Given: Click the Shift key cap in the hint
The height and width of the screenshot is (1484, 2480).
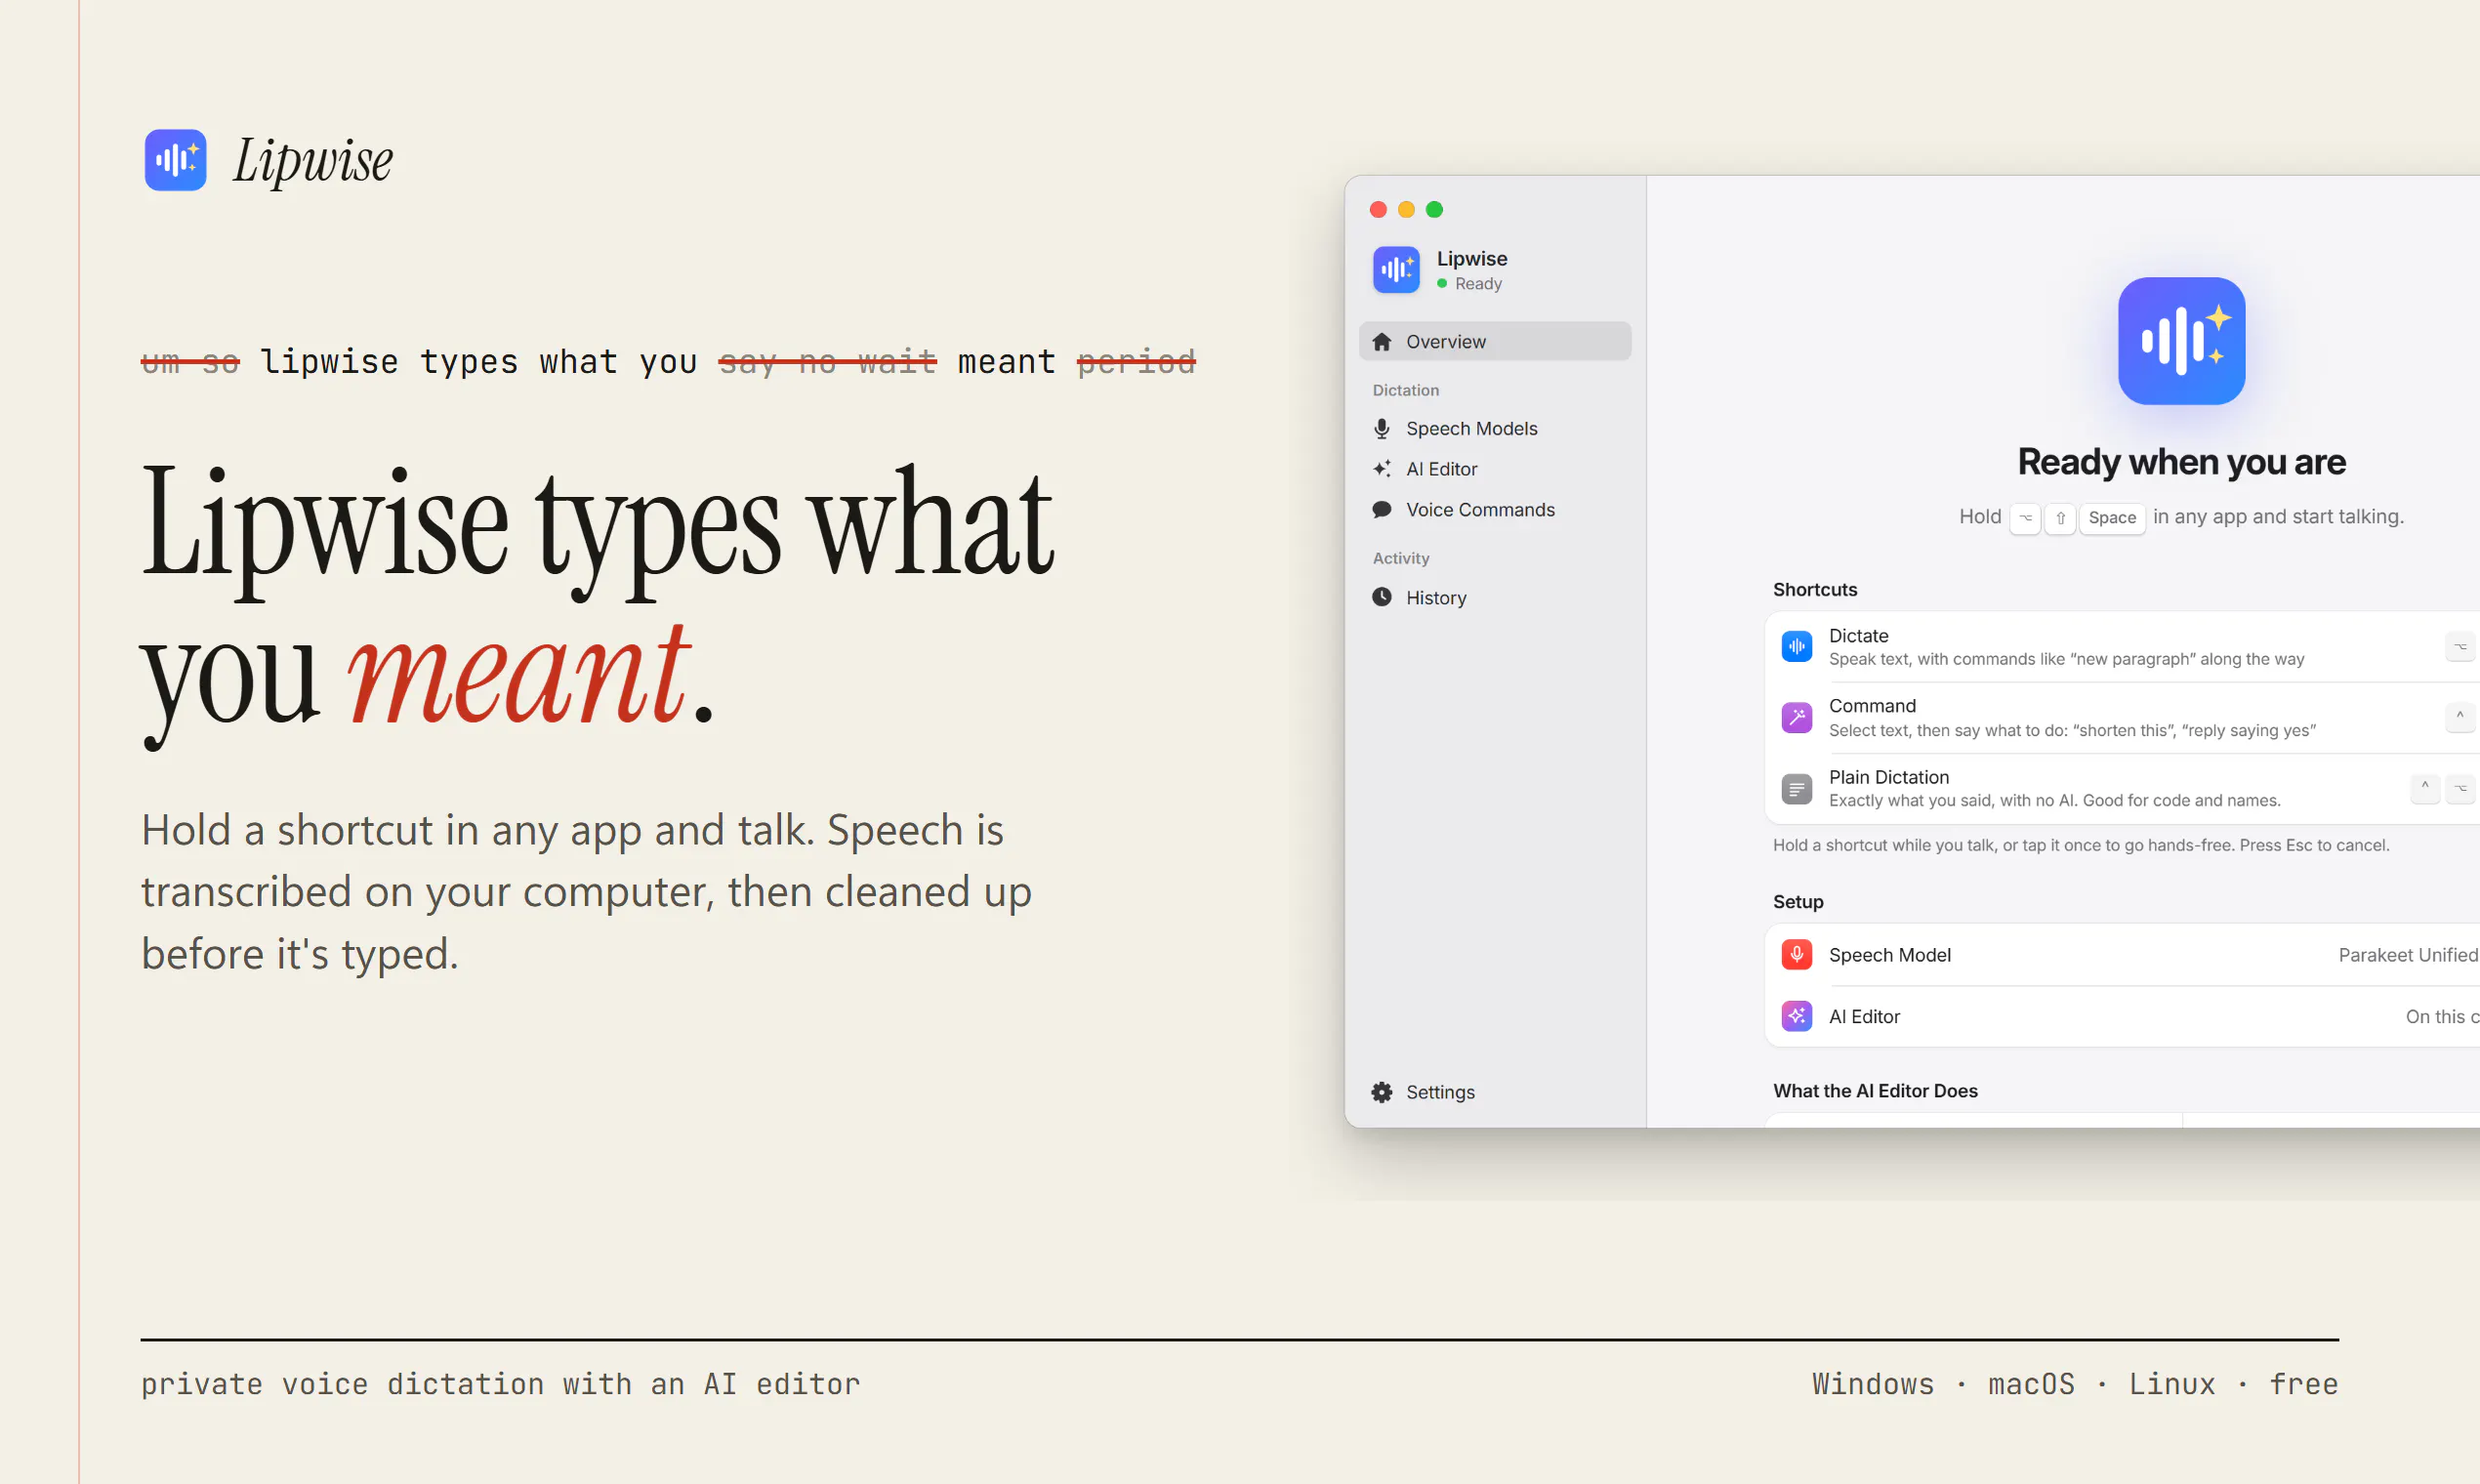Looking at the screenshot, I should pos(2060,517).
